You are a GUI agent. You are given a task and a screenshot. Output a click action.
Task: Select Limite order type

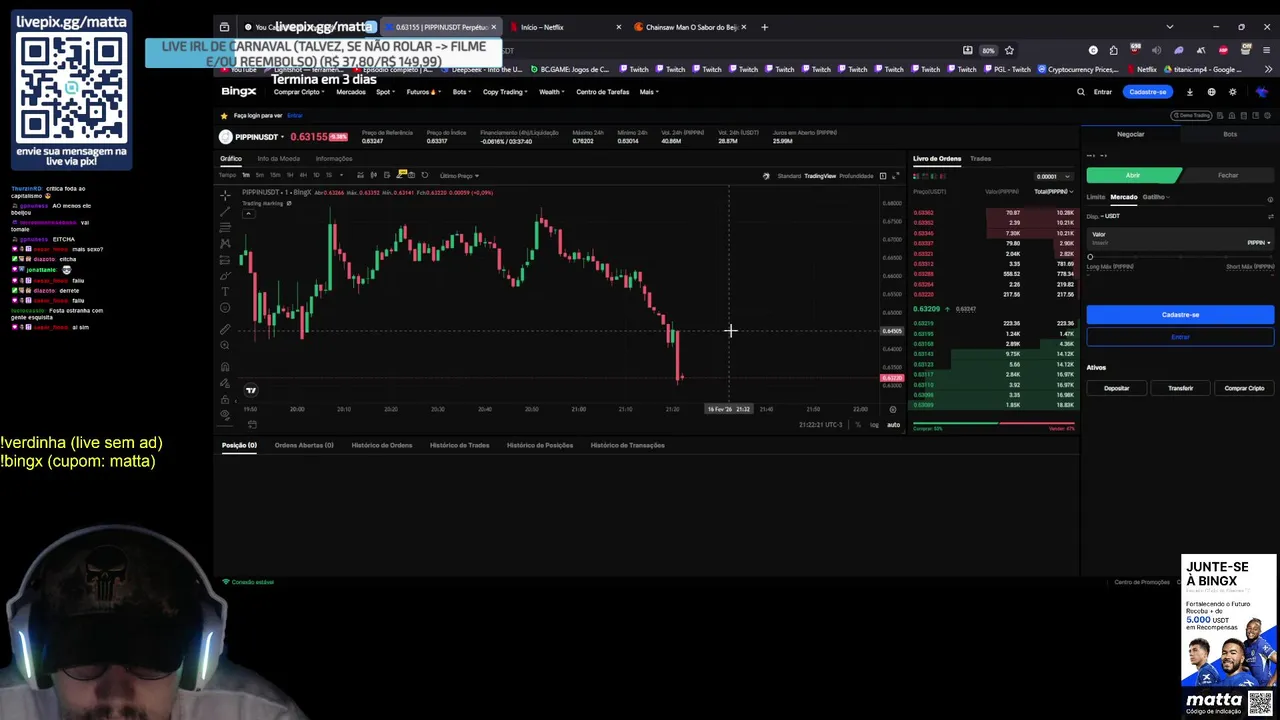tap(1096, 197)
